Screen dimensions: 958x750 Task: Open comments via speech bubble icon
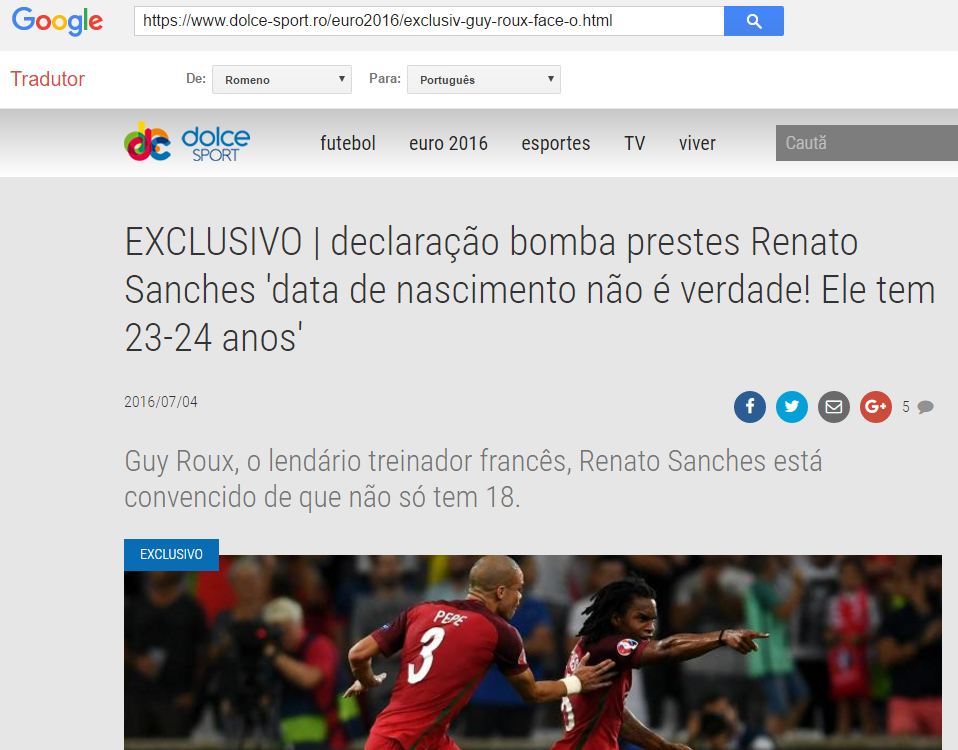pyautogui.click(x=925, y=407)
